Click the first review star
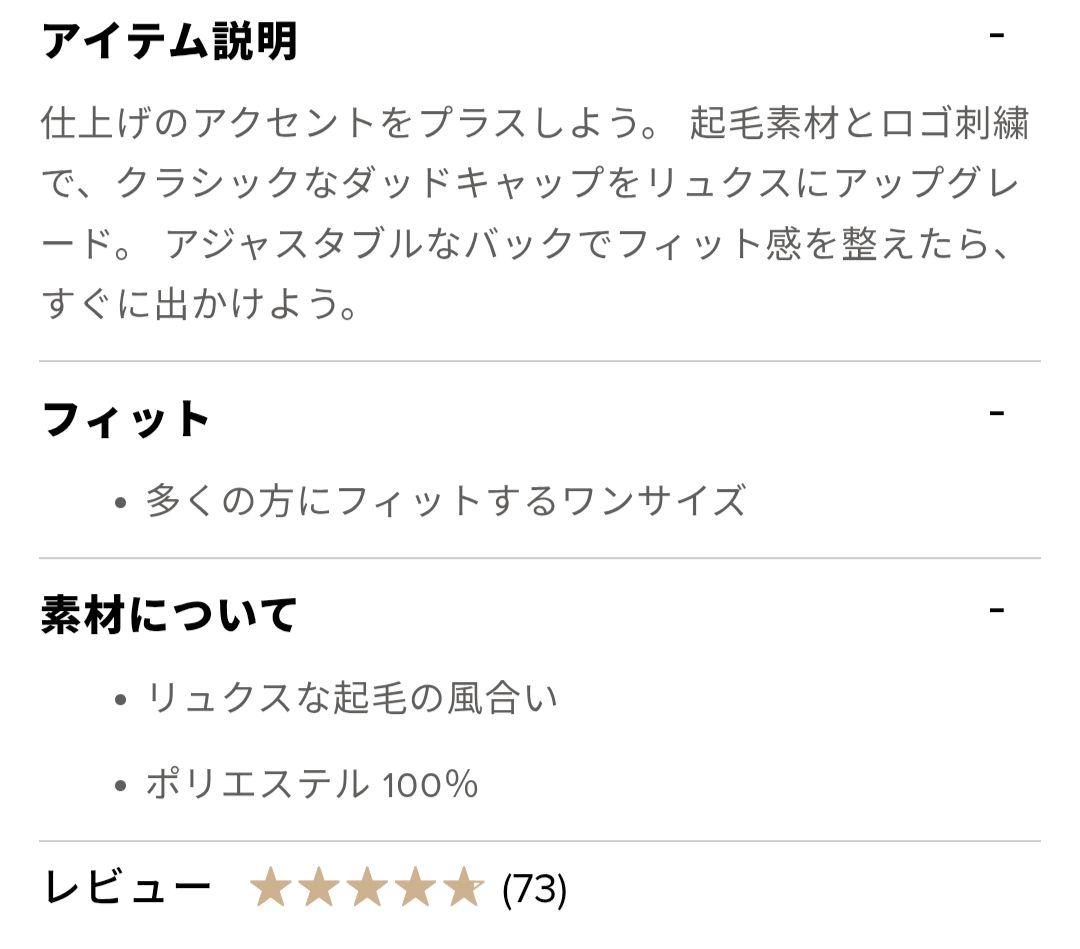Screen dimensions: 1080x949 270,887
